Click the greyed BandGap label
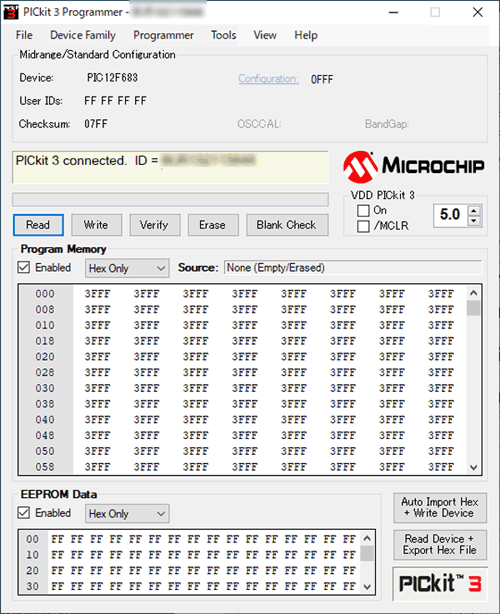 [x=387, y=124]
